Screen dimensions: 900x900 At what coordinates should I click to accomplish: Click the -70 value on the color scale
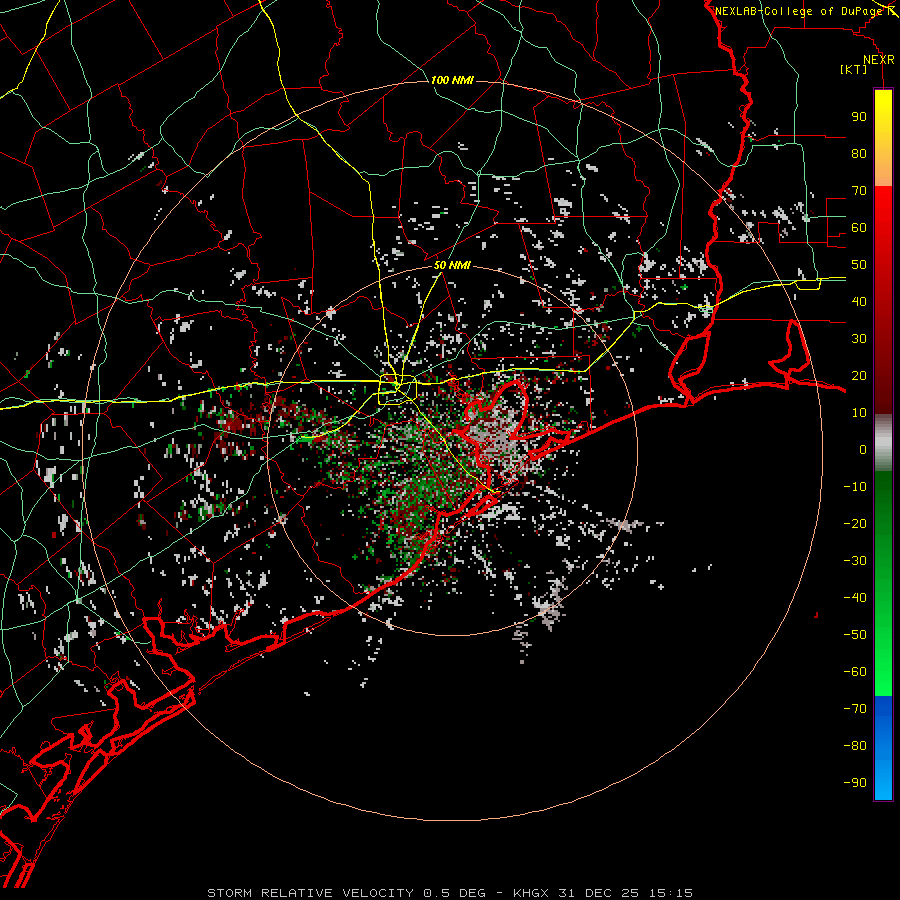tap(855, 709)
